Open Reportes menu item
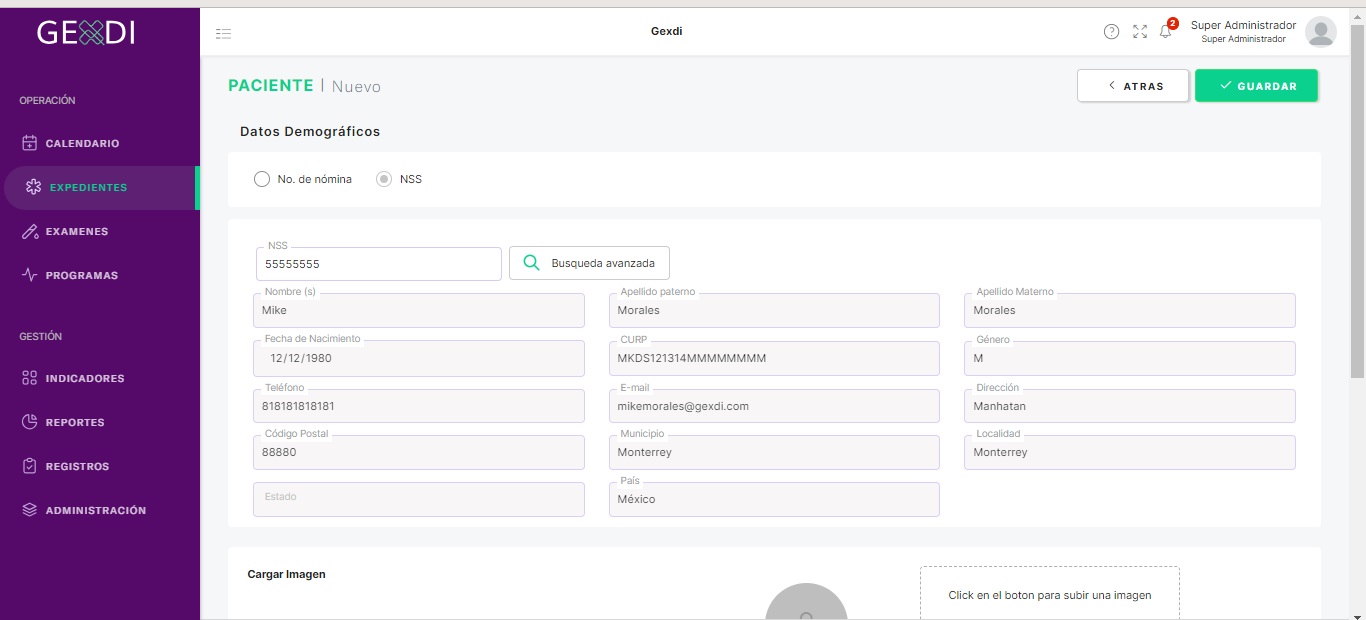 [x=100, y=422]
